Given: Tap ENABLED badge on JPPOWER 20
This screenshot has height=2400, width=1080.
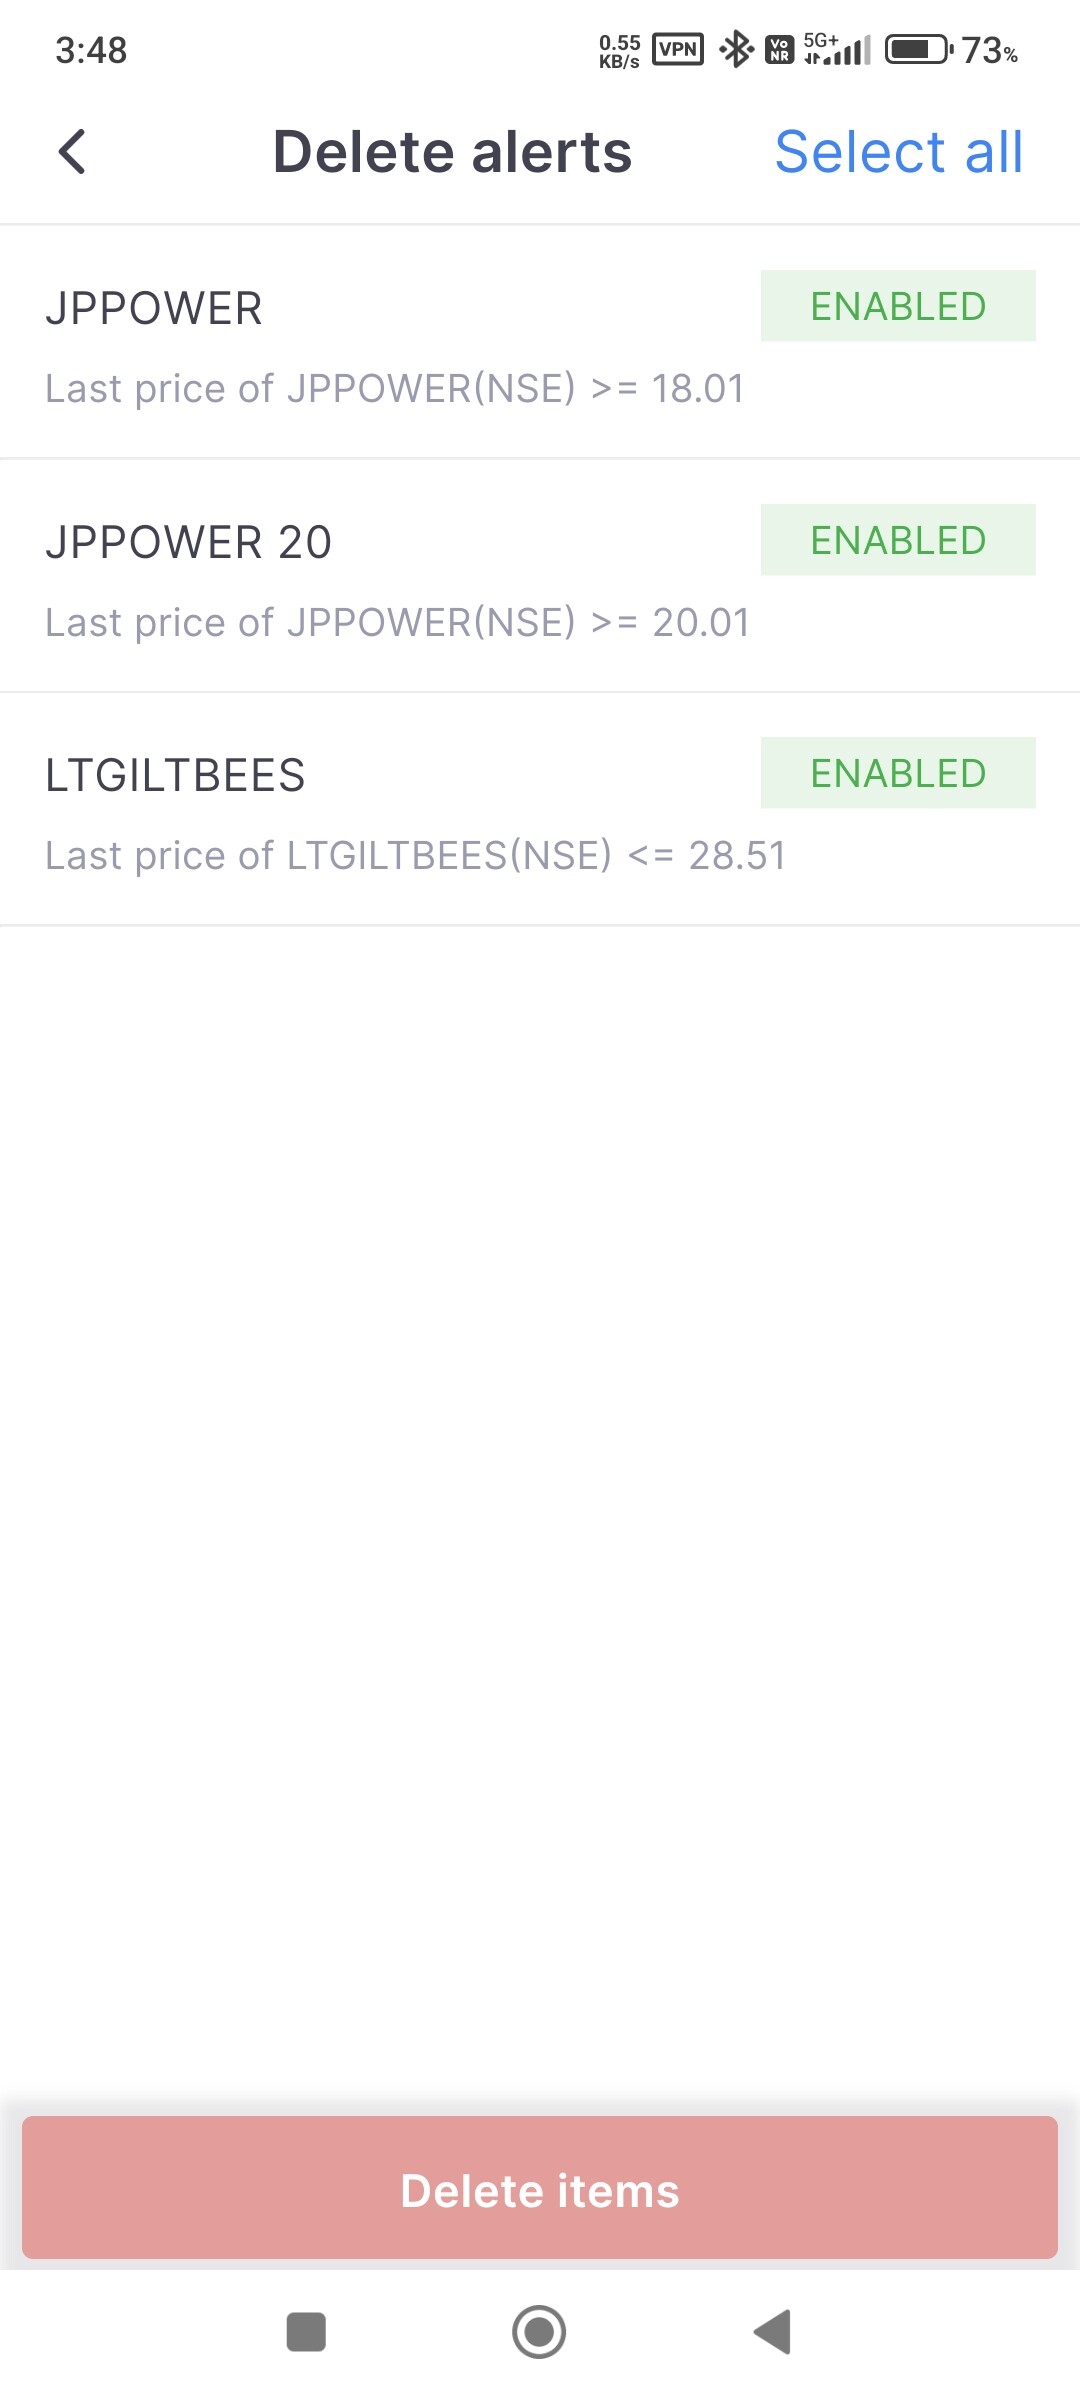Looking at the screenshot, I should pyautogui.click(x=897, y=540).
